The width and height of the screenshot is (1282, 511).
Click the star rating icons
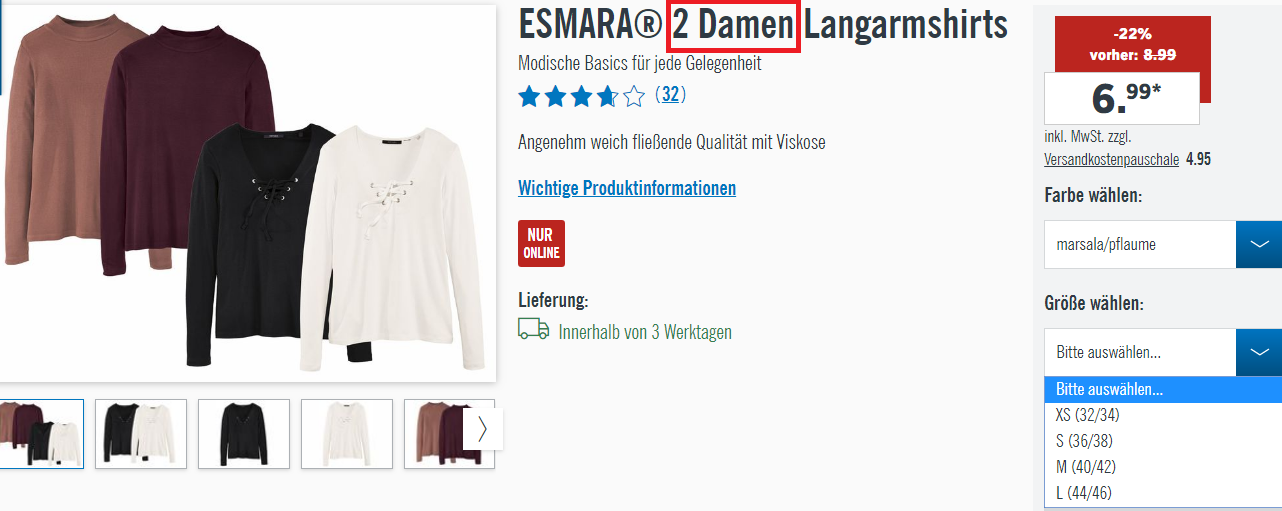(x=581, y=96)
